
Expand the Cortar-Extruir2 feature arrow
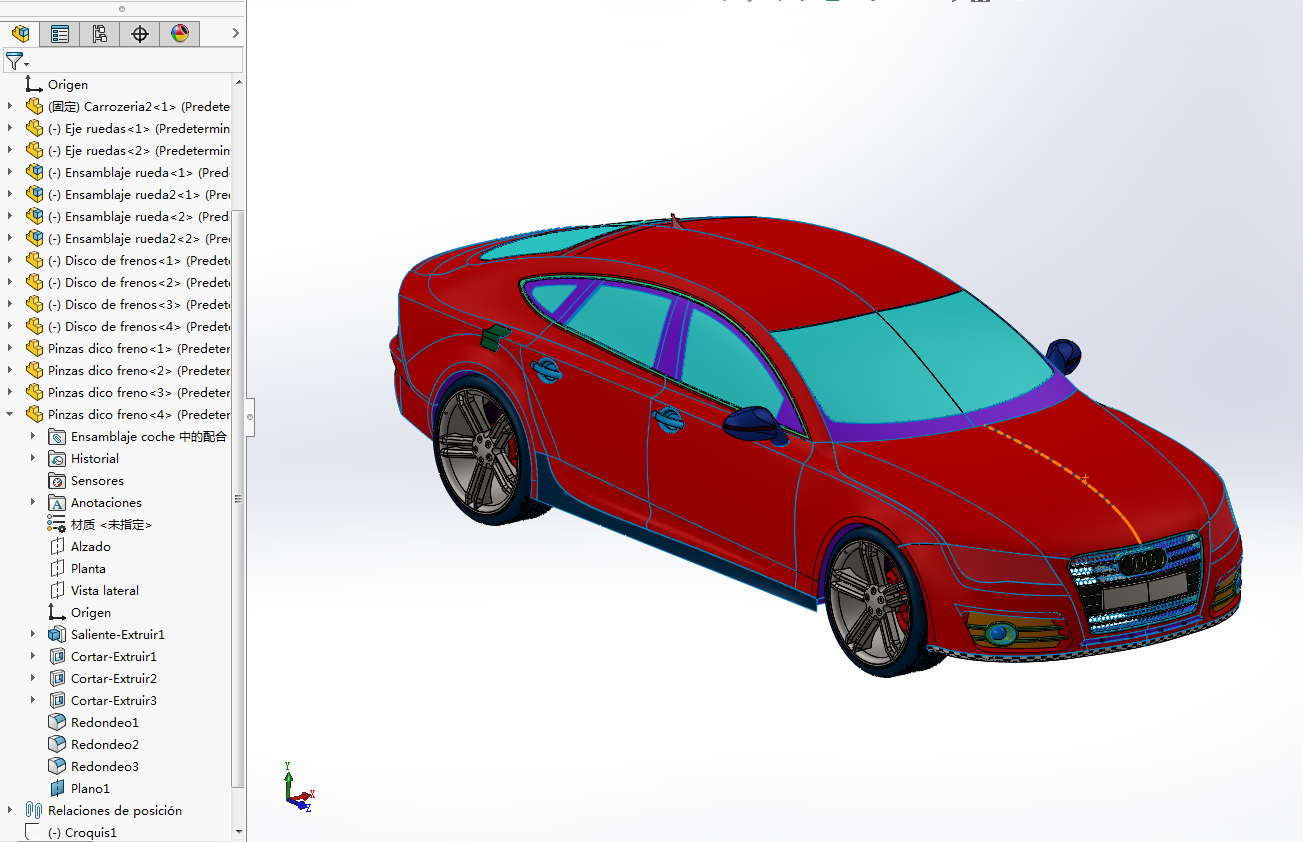(33, 678)
